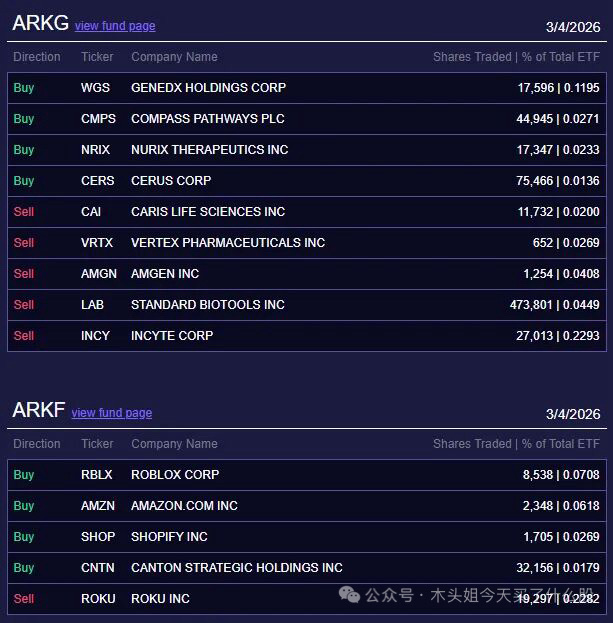
Task: Click the INCY ticker symbol
Action: coord(95,336)
